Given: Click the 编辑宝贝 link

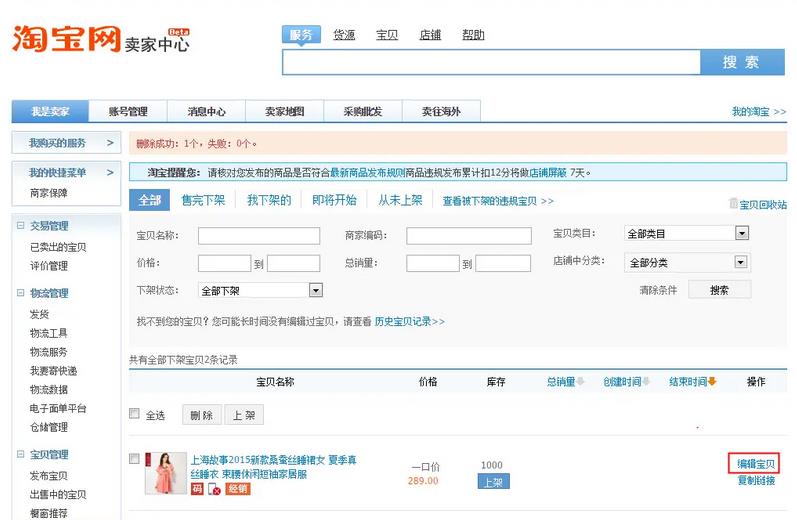Looking at the screenshot, I should pos(756,463).
